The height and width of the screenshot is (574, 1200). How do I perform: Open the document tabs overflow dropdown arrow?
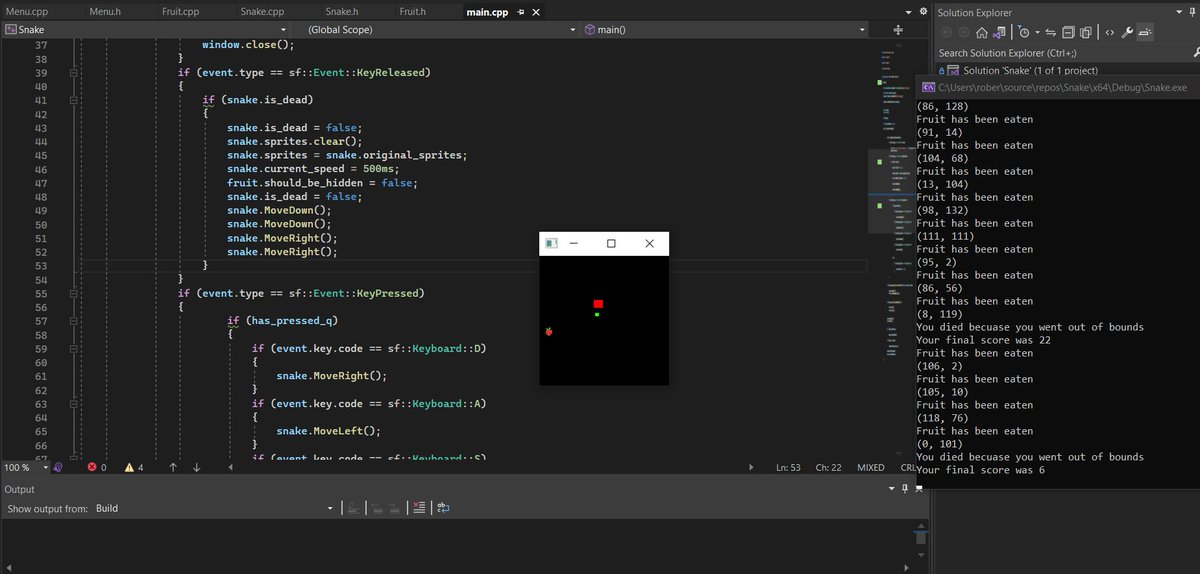[908, 12]
